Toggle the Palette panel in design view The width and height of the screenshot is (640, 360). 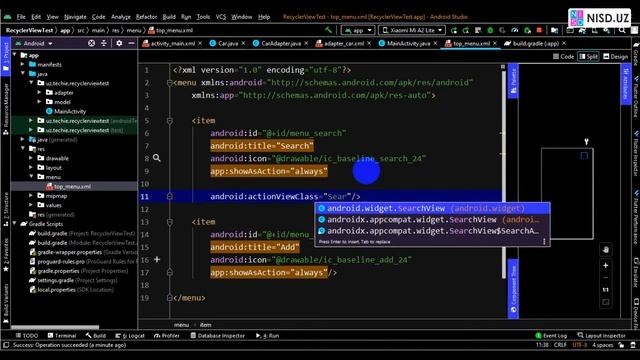[x=513, y=81]
